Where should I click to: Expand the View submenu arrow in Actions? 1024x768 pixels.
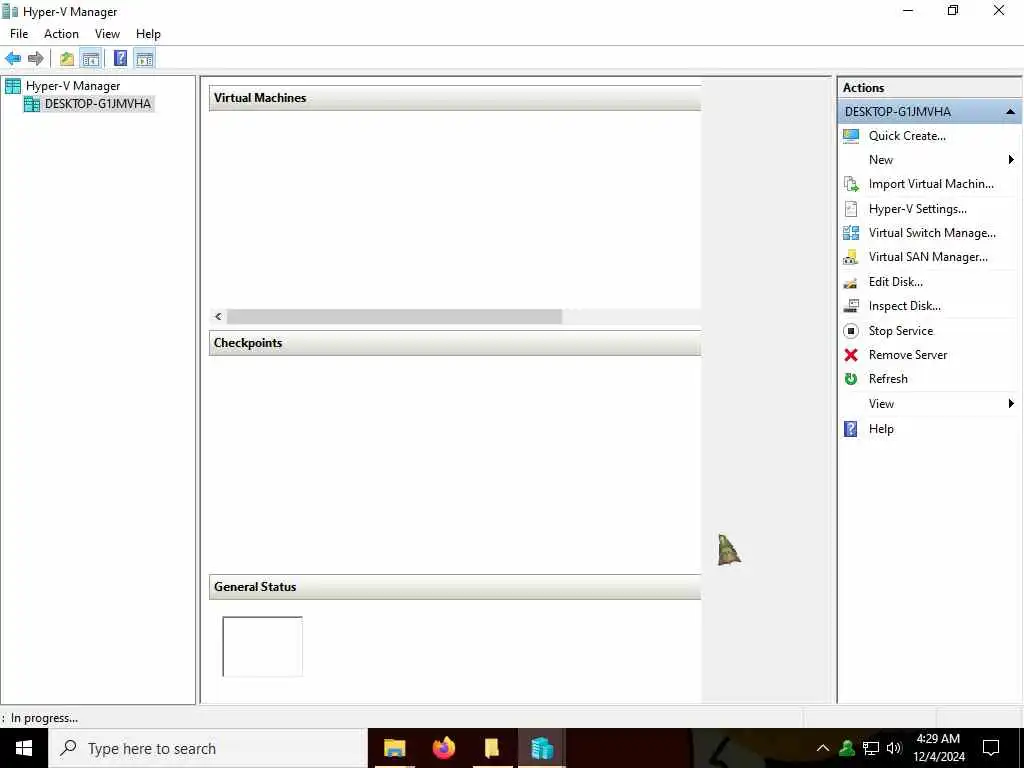1011,404
